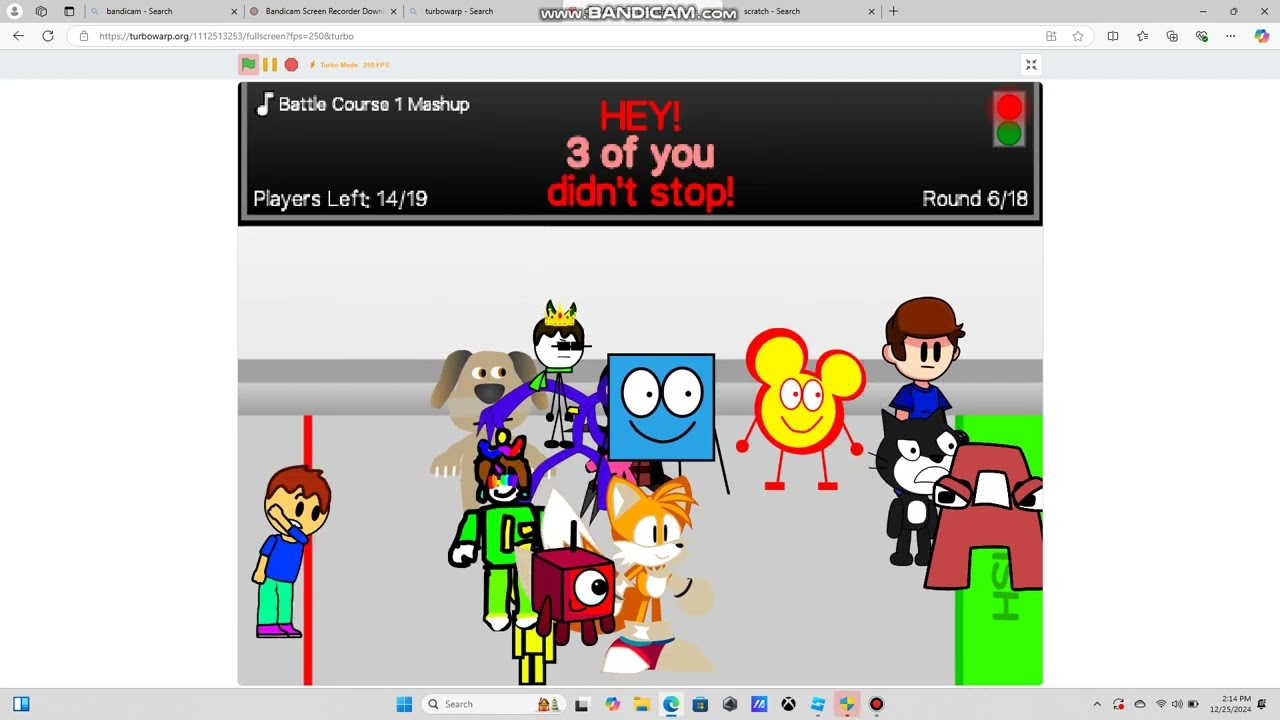Toggle the vertical tabs actions menu
This screenshot has height=720, width=1280.
(x=69, y=11)
